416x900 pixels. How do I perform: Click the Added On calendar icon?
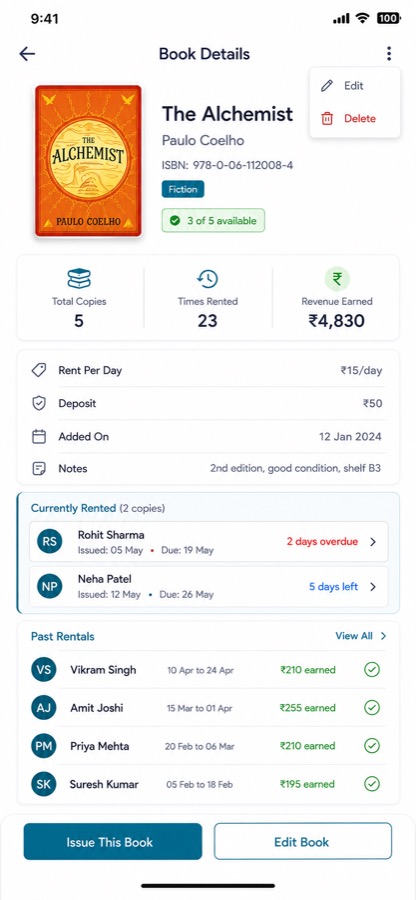(39, 437)
